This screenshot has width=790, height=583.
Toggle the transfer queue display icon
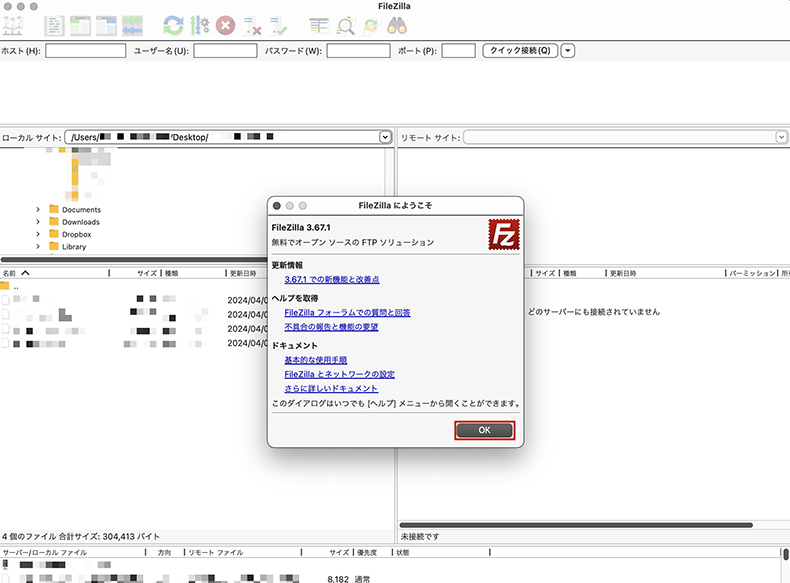pyautogui.click(x=133, y=26)
